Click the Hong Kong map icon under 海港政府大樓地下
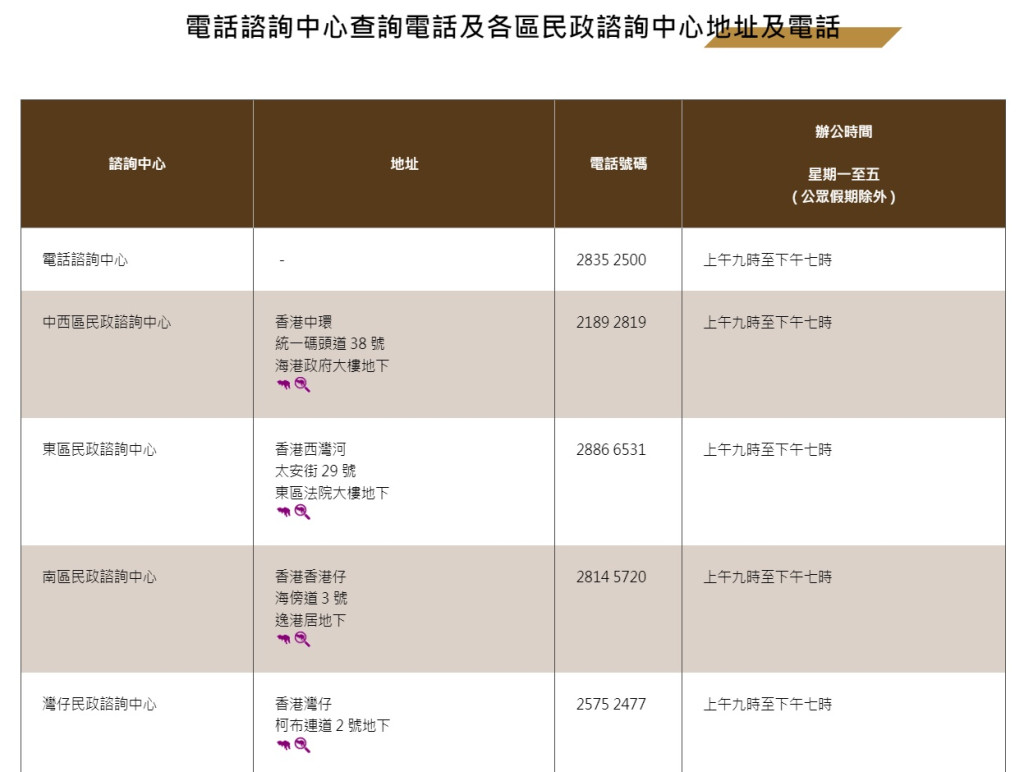This screenshot has width=1024, height=772. tap(283, 386)
